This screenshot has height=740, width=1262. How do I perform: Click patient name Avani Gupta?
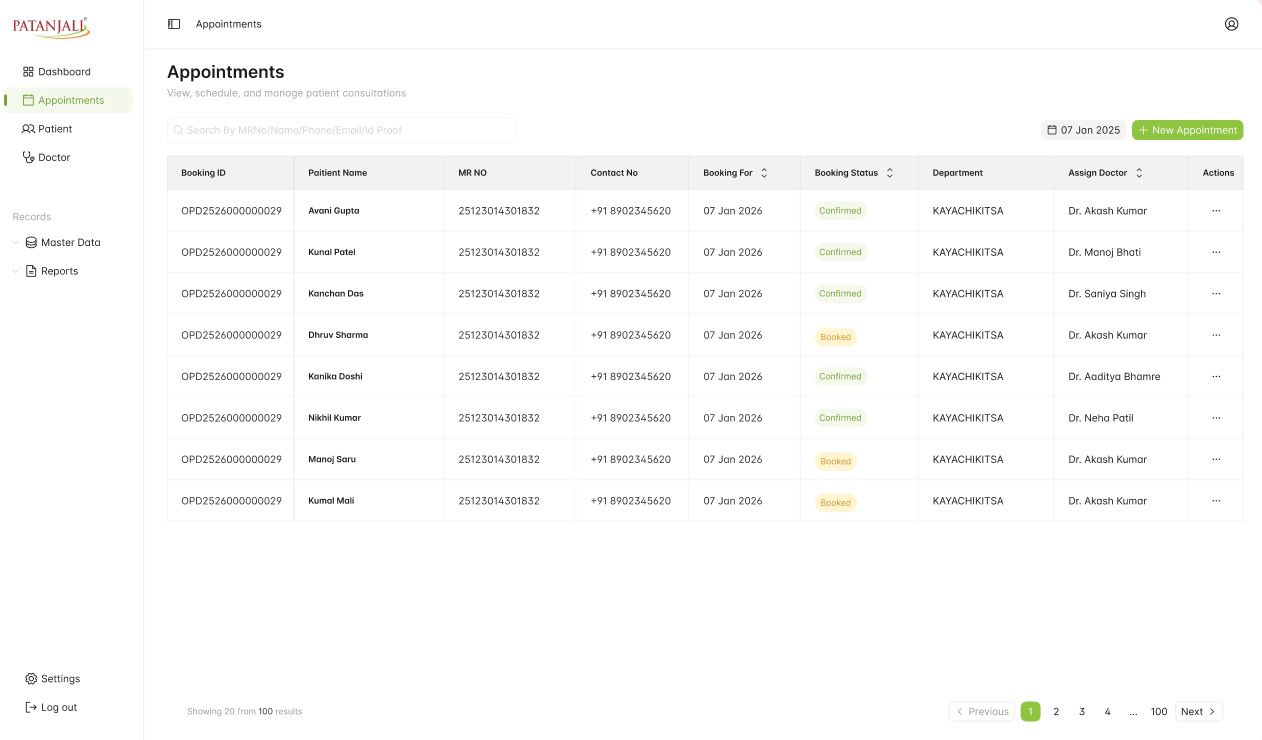334,211
